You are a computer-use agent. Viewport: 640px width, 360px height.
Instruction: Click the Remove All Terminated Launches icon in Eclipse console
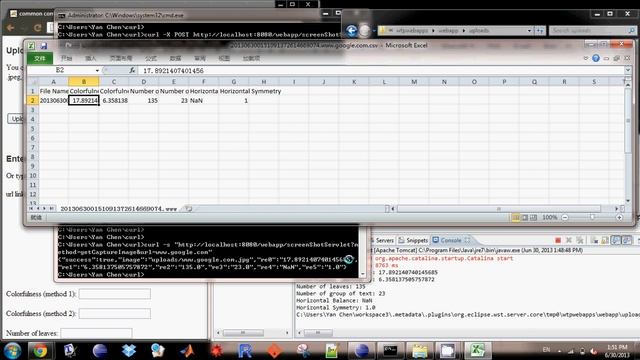580,240
